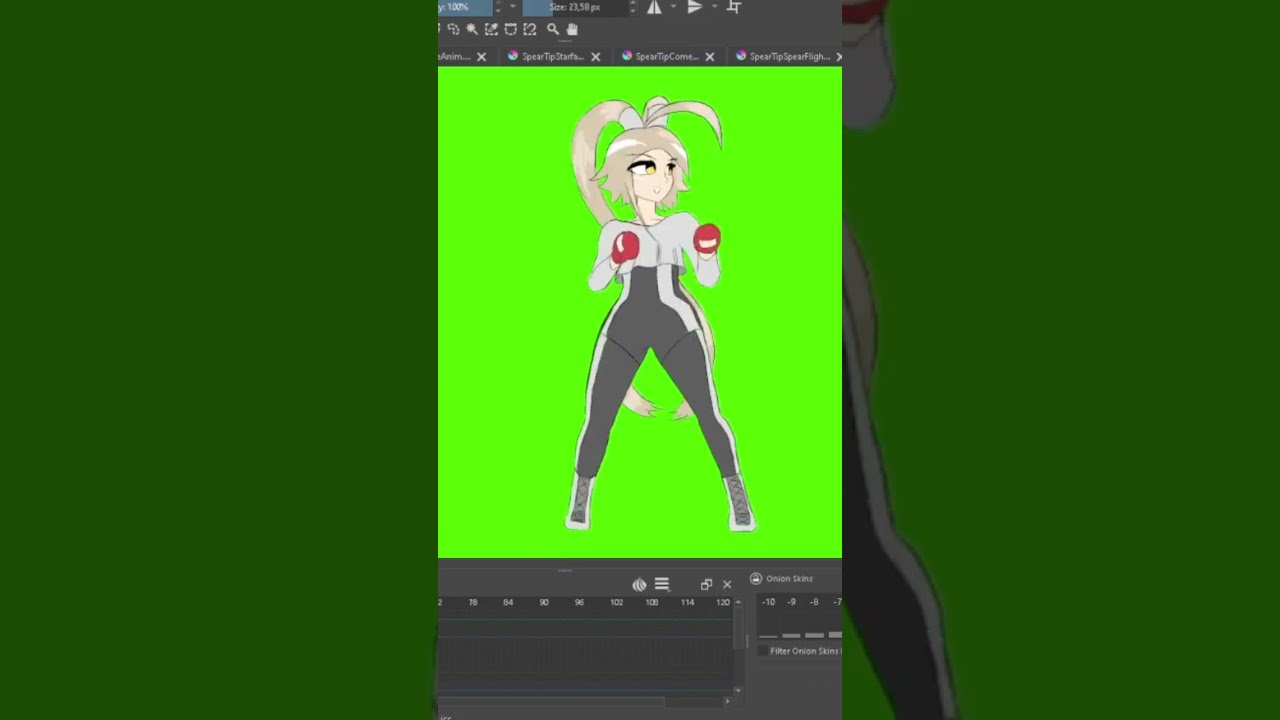Click the horizontal mirror tool icon
1280x720 pixels.
click(x=654, y=8)
